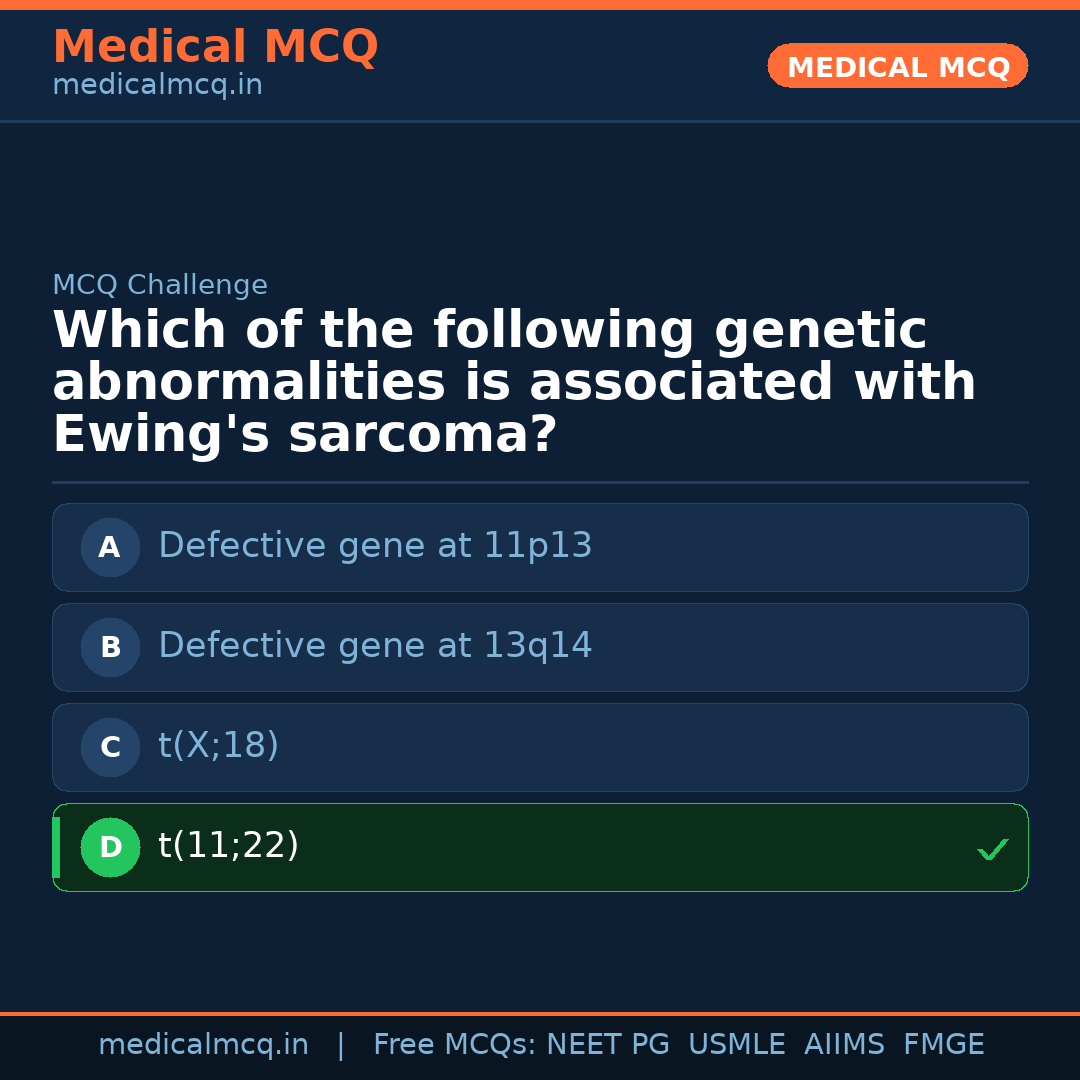
Task: Click the green D option badge
Action: tap(110, 847)
